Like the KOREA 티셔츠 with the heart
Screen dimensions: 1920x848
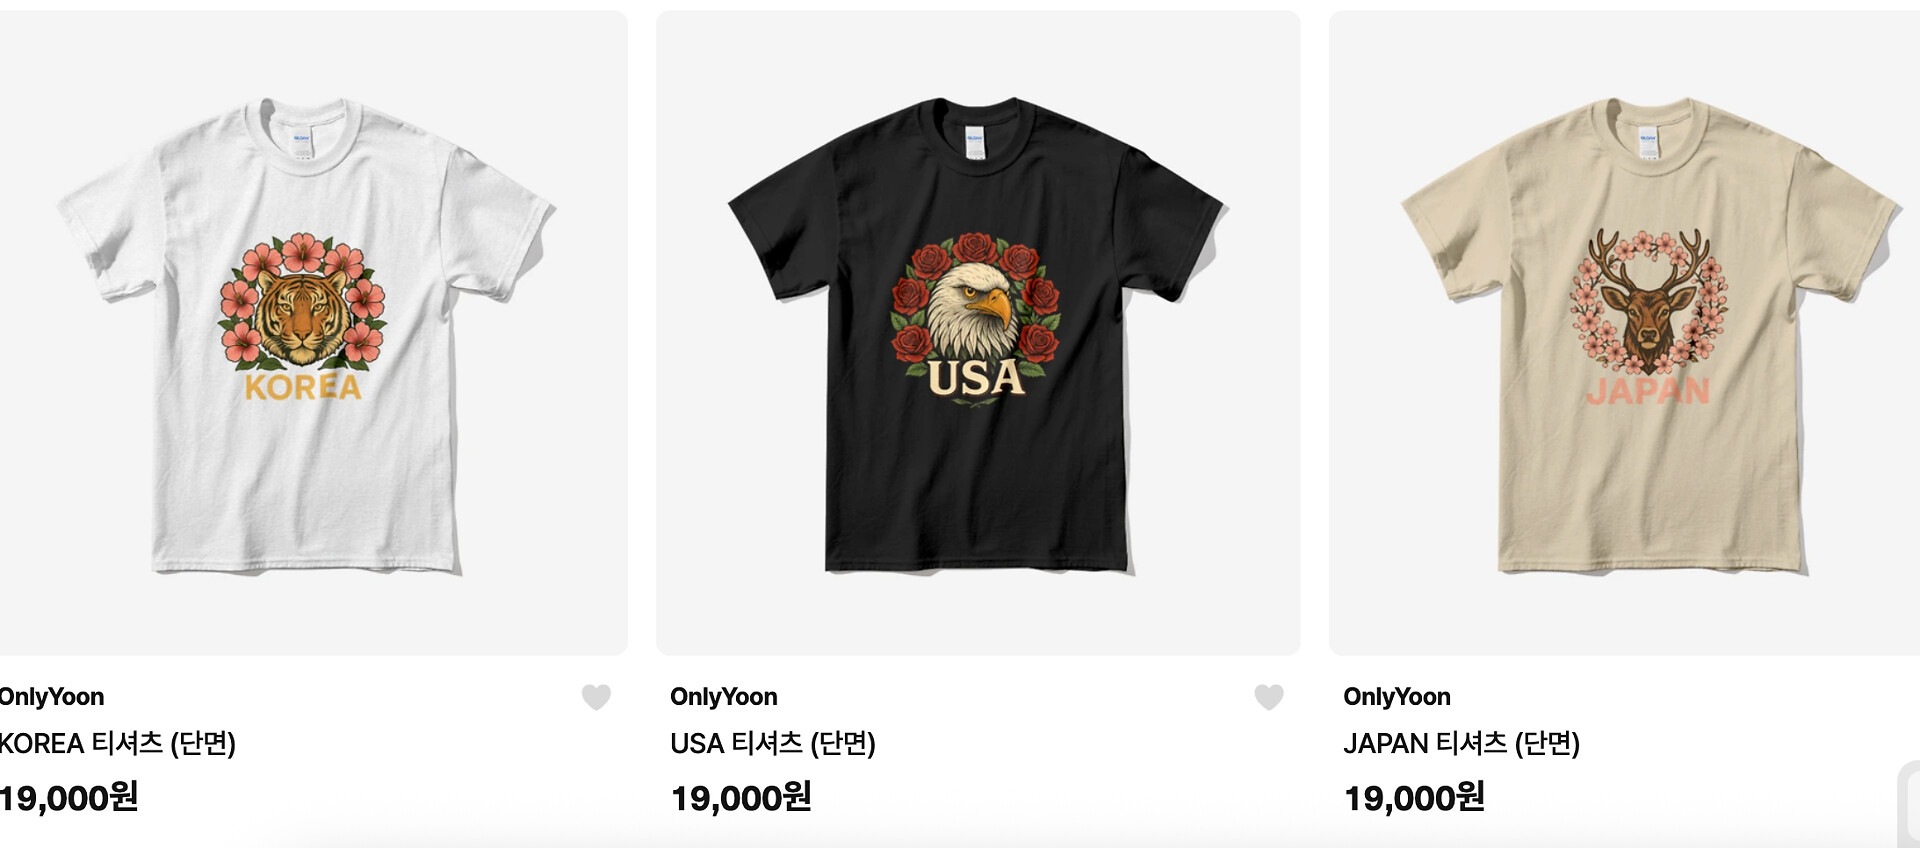point(596,697)
